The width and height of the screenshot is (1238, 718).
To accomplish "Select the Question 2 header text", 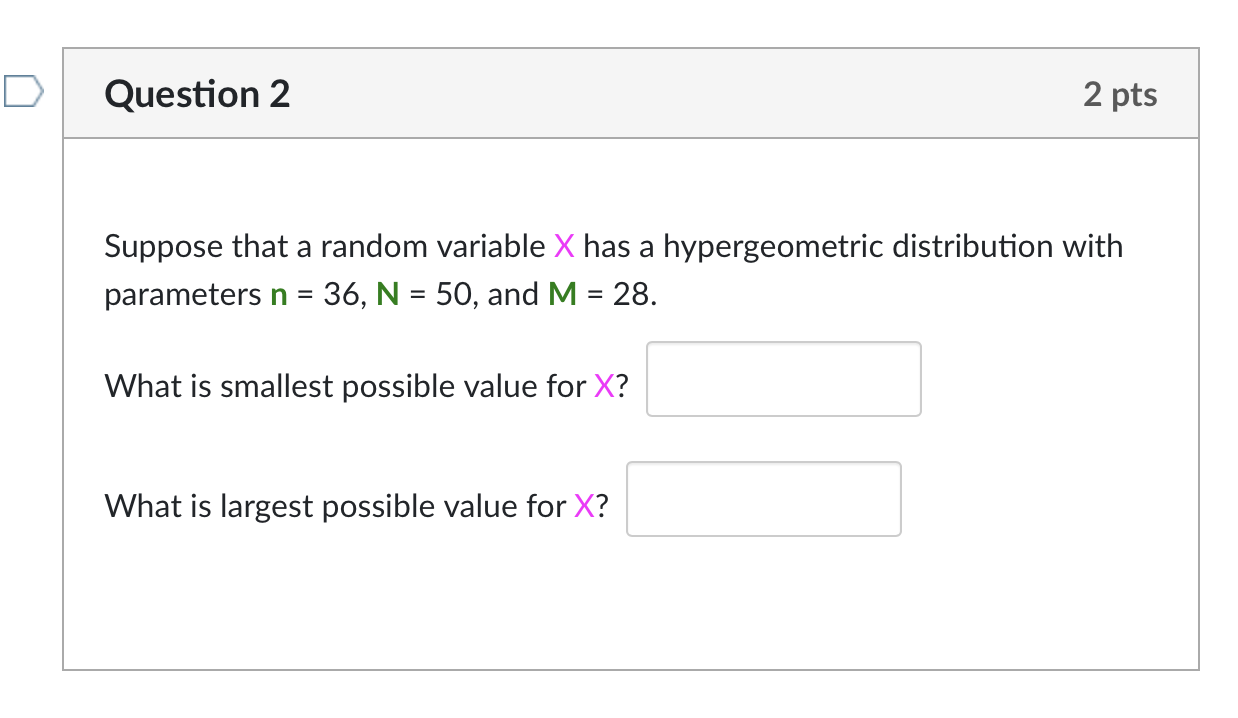I will (x=197, y=93).
